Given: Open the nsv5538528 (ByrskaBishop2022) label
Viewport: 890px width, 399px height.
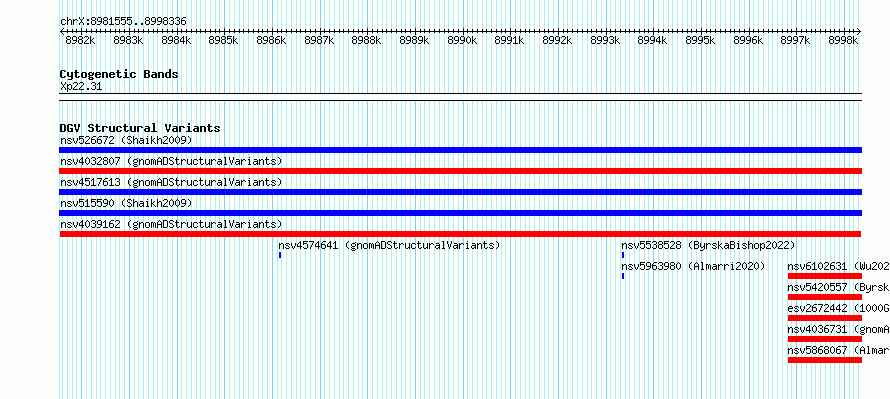Looking at the screenshot, I should coord(708,245).
